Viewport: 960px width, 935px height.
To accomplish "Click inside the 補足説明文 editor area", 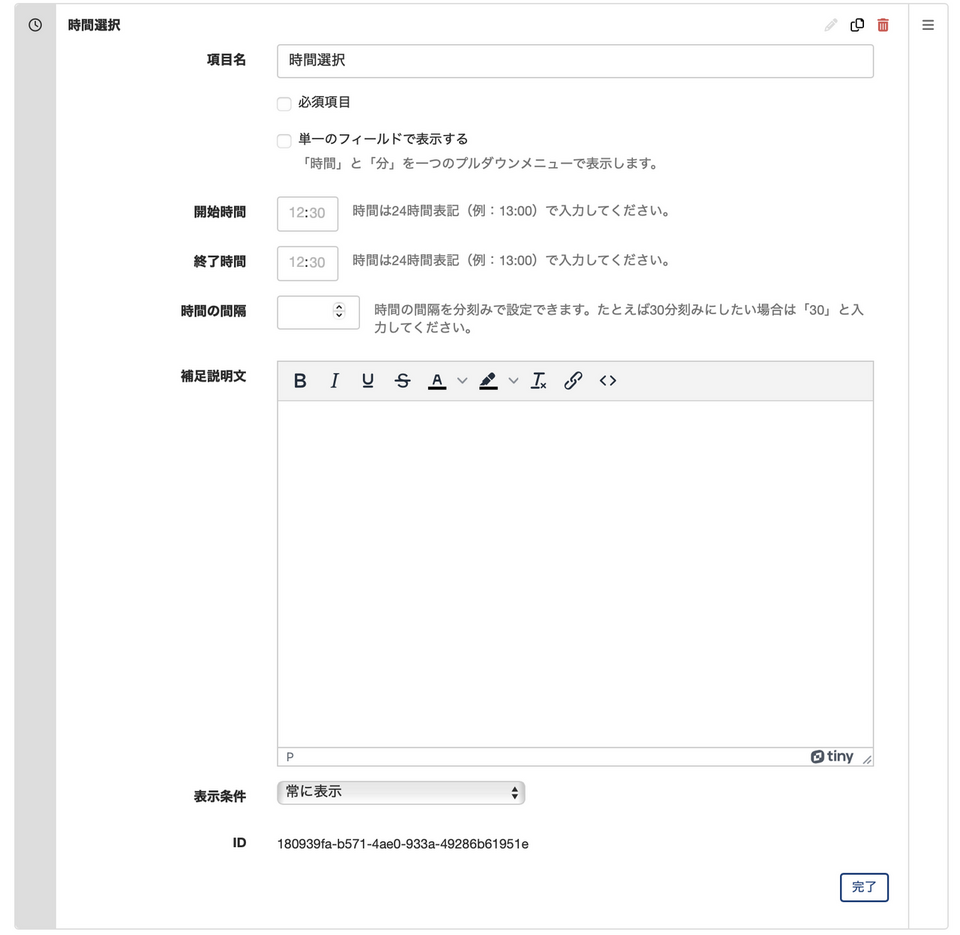I will point(575,574).
